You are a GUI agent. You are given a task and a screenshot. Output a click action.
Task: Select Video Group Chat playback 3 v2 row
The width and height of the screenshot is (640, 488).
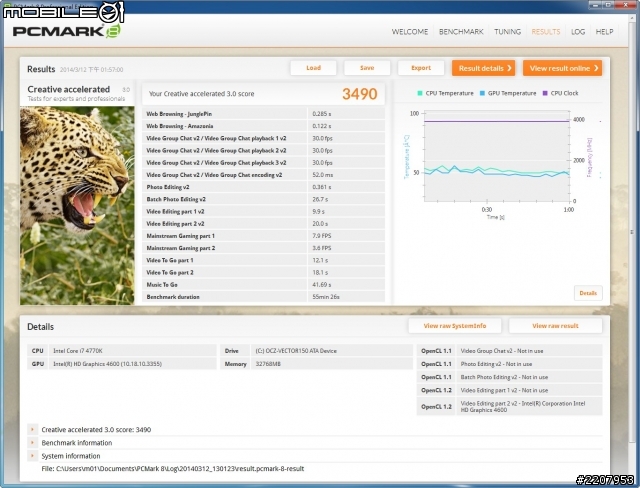tap(263, 162)
